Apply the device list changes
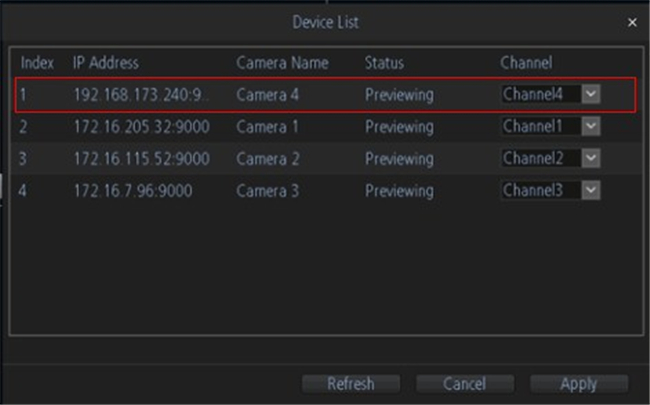 pyautogui.click(x=579, y=383)
